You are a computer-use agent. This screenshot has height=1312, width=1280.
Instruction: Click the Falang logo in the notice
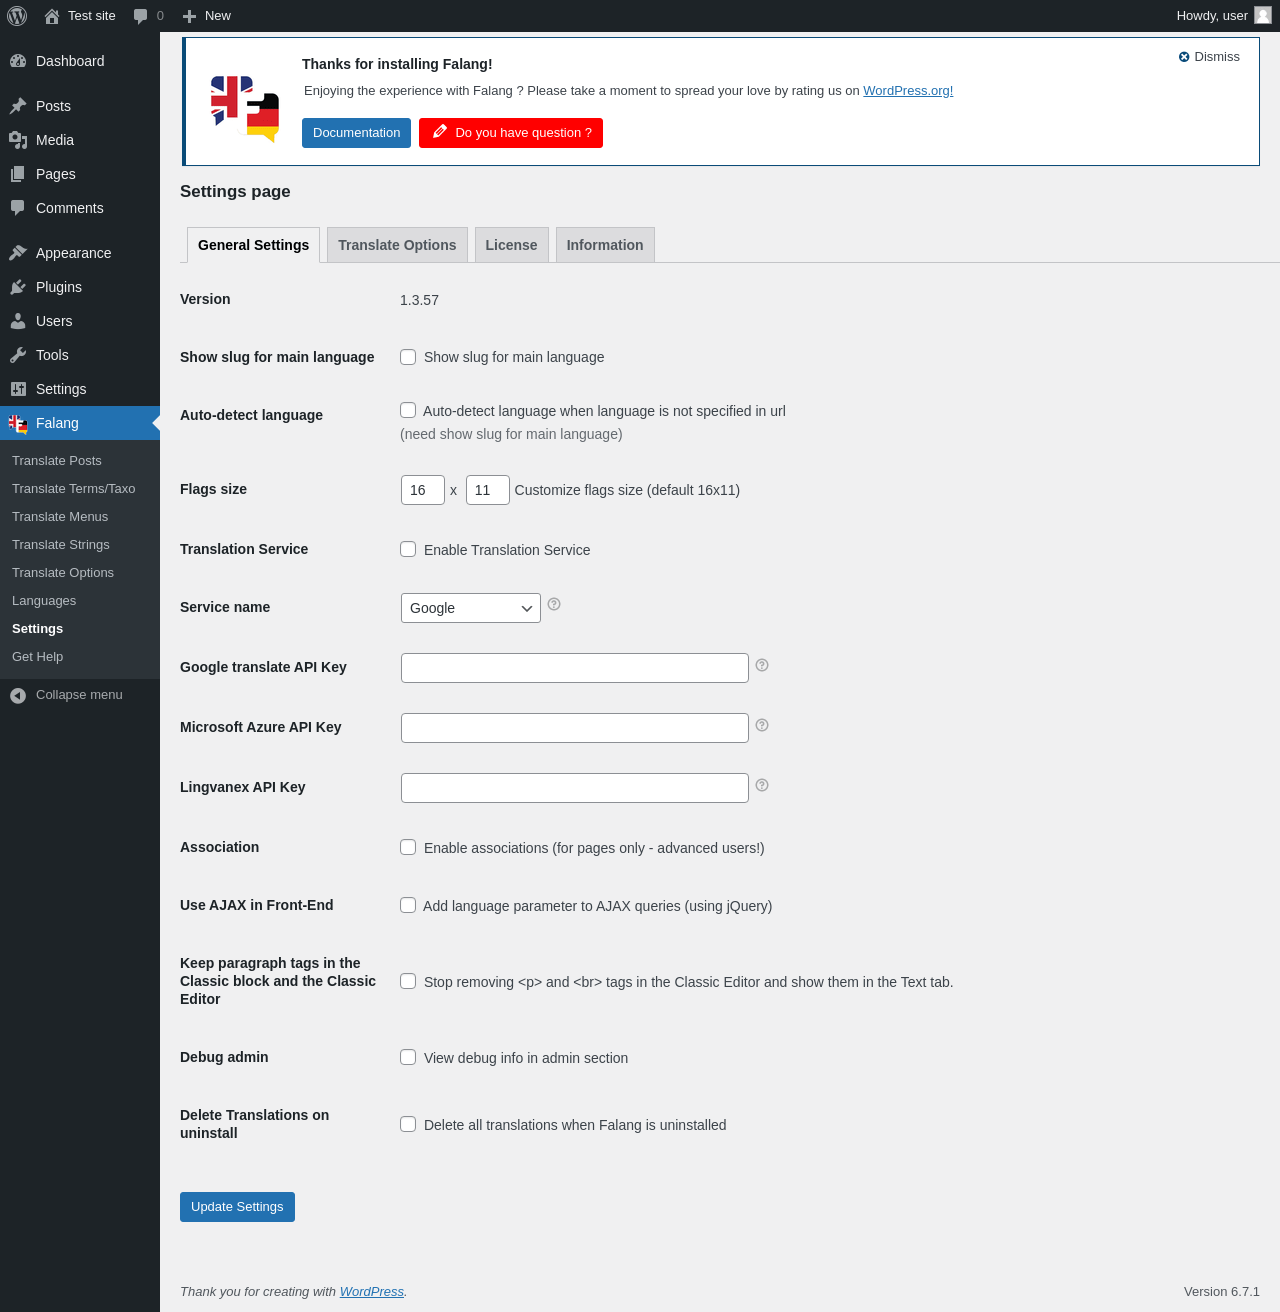245,109
